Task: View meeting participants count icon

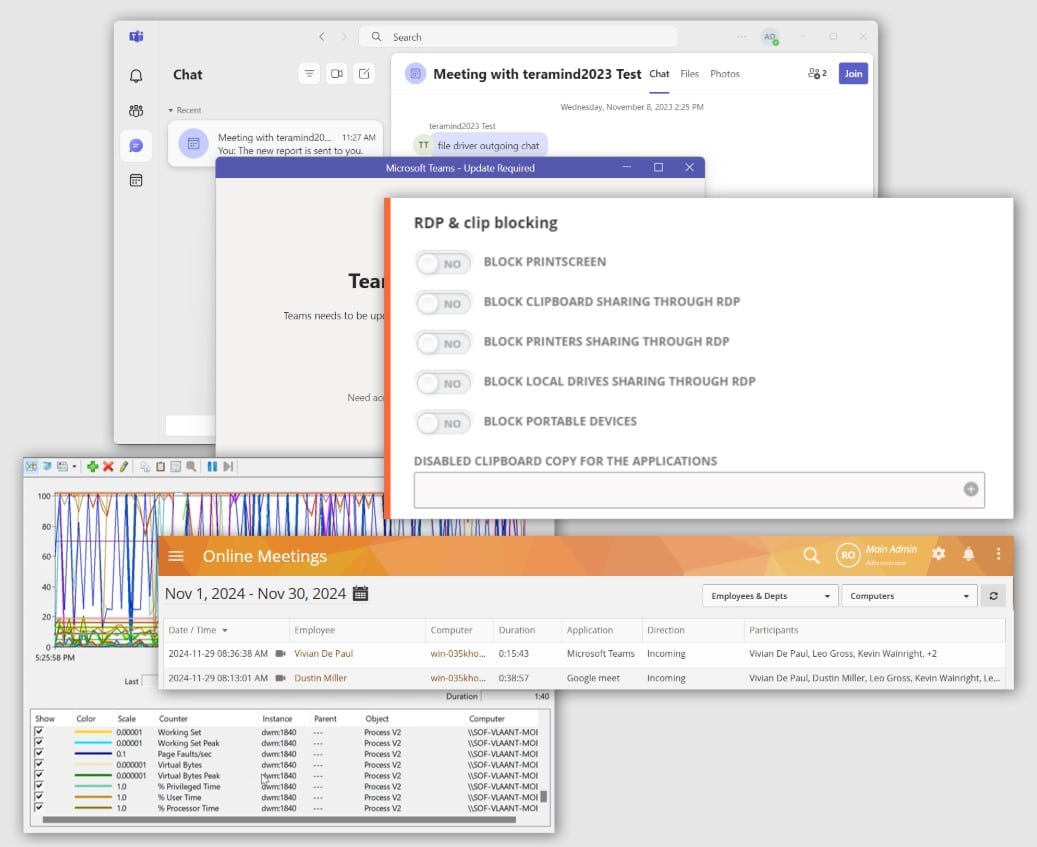Action: click(817, 73)
